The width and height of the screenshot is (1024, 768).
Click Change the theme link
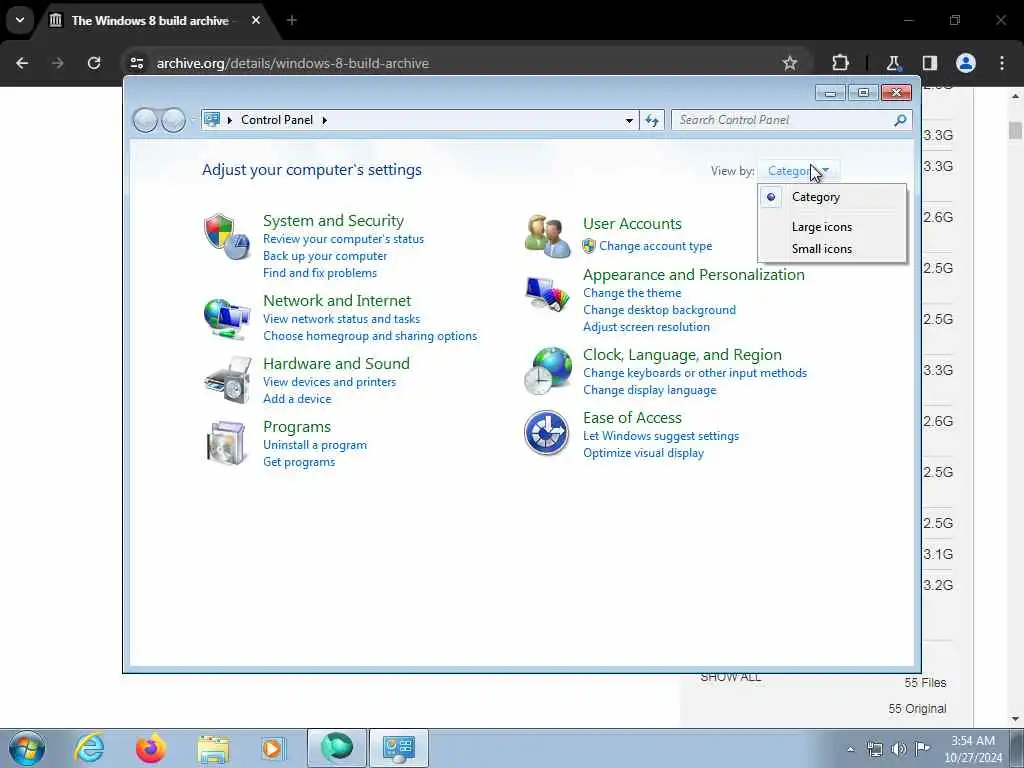click(x=632, y=293)
